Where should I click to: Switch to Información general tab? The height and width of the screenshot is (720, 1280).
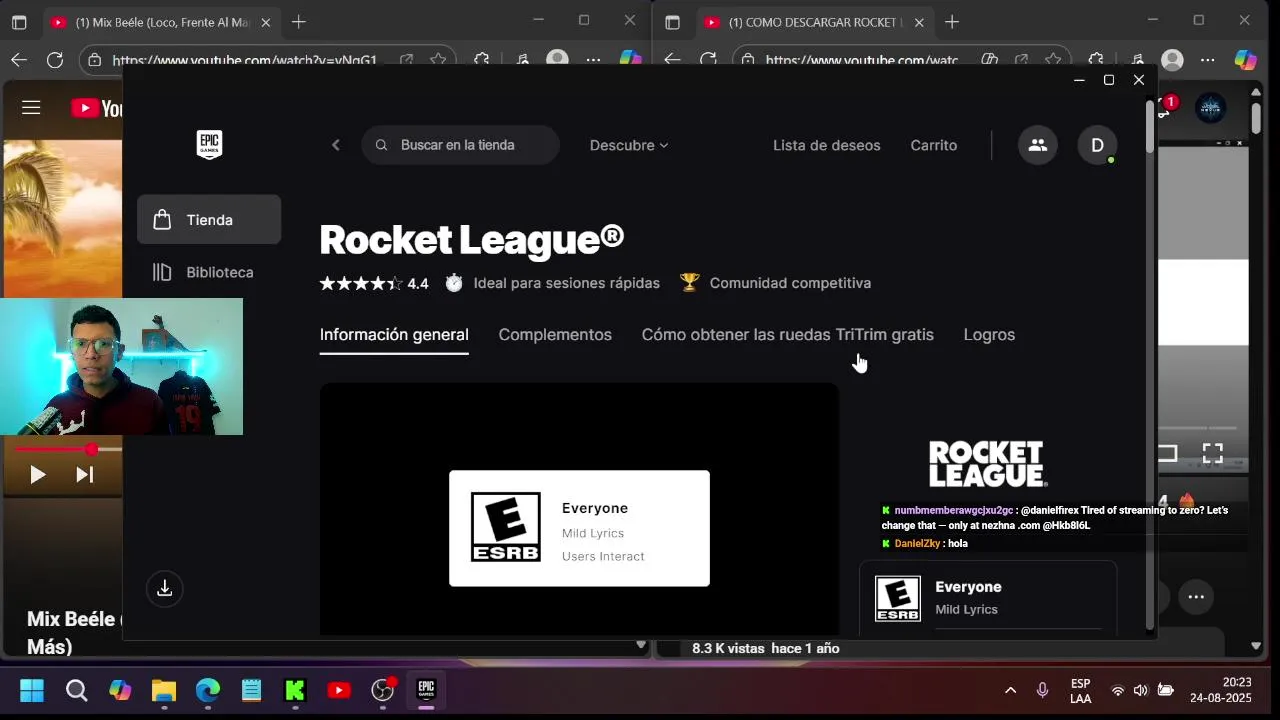pyautogui.click(x=394, y=335)
